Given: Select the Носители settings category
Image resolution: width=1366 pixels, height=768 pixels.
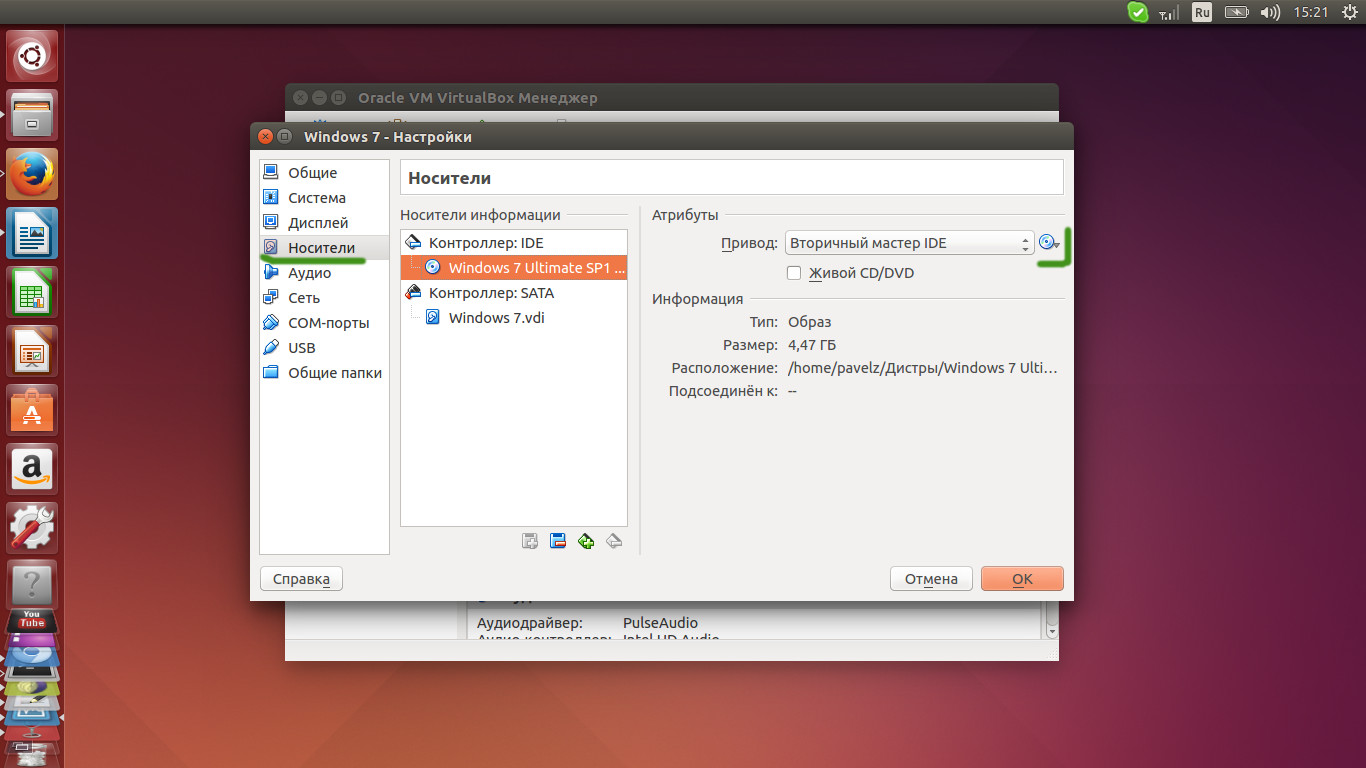Looking at the screenshot, I should pos(324,248).
